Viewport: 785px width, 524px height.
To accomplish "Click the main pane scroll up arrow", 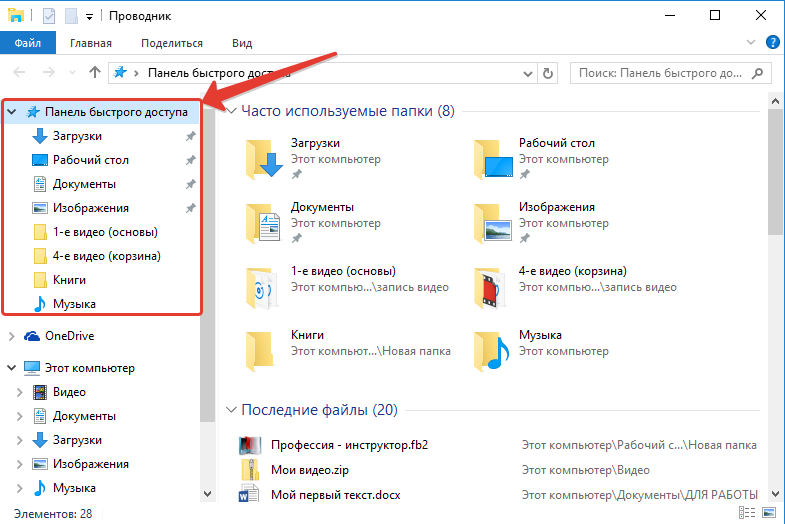I will click(x=775, y=101).
